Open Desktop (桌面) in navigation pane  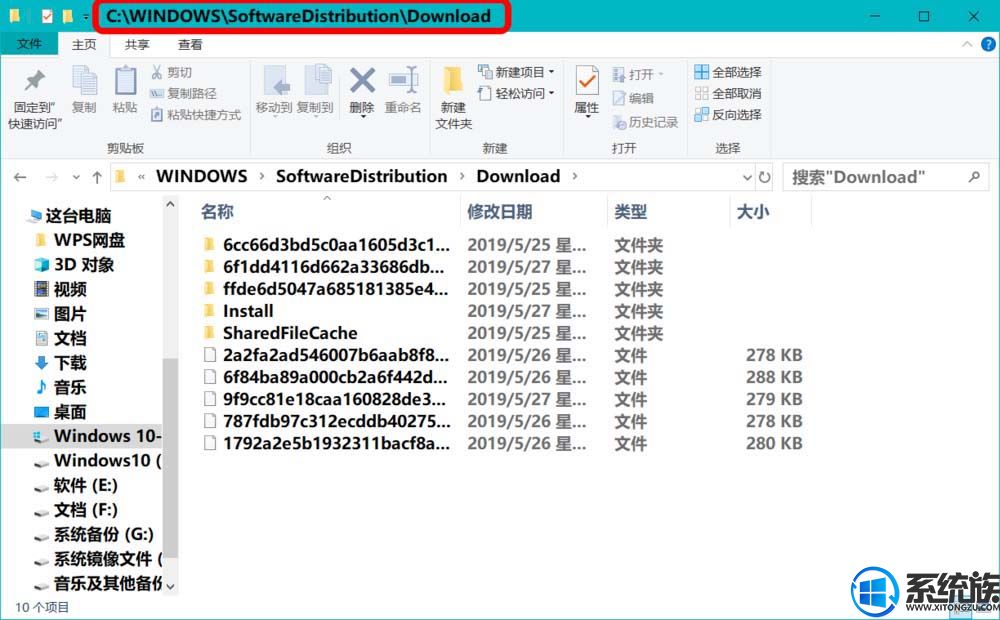[x=61, y=412]
